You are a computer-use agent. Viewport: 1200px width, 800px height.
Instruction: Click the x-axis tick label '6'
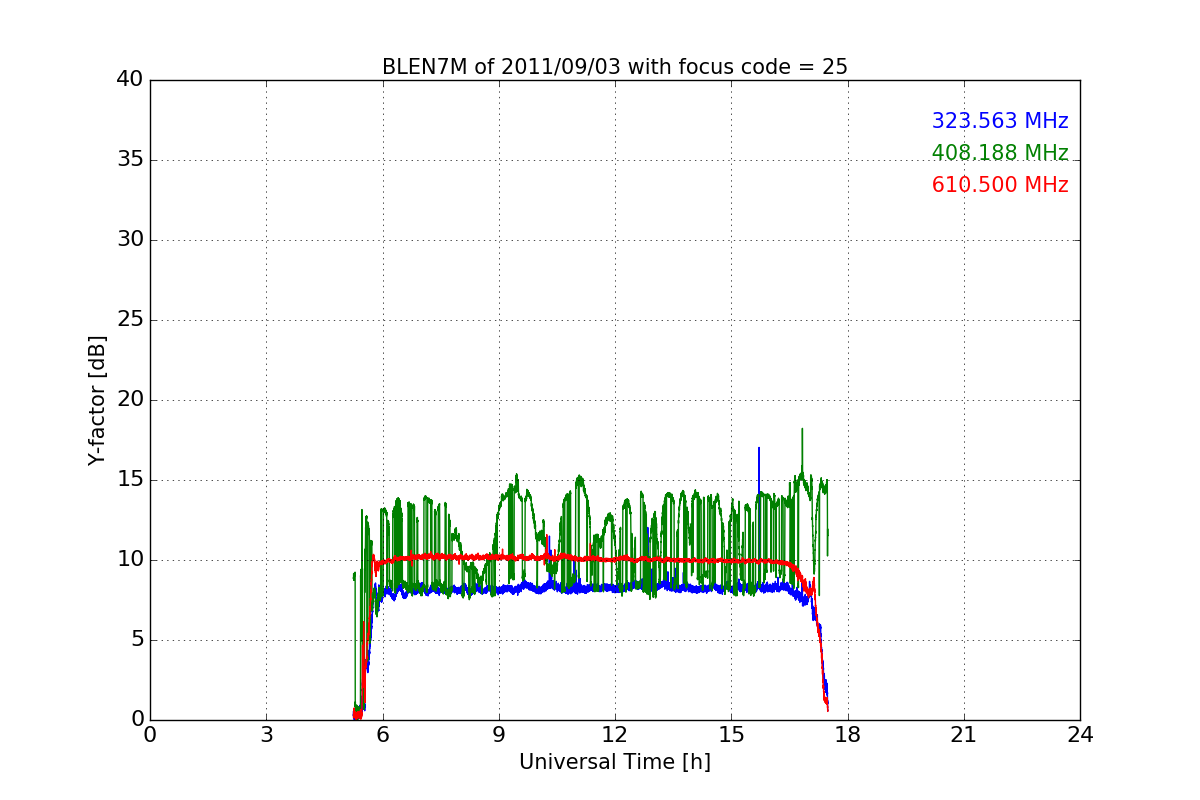point(383,734)
